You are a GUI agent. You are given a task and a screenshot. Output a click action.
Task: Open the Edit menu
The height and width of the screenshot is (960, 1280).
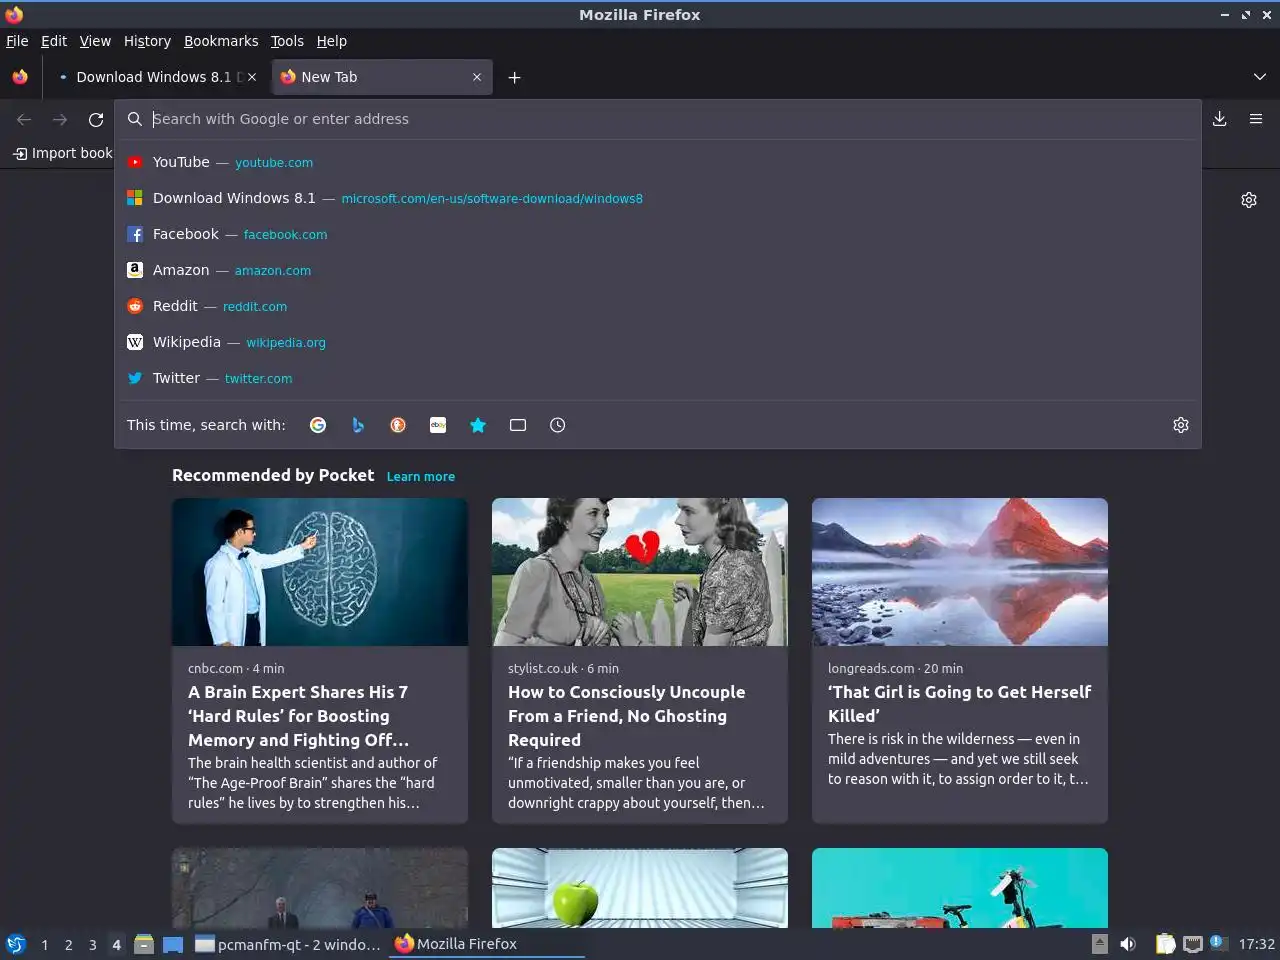(x=54, y=41)
